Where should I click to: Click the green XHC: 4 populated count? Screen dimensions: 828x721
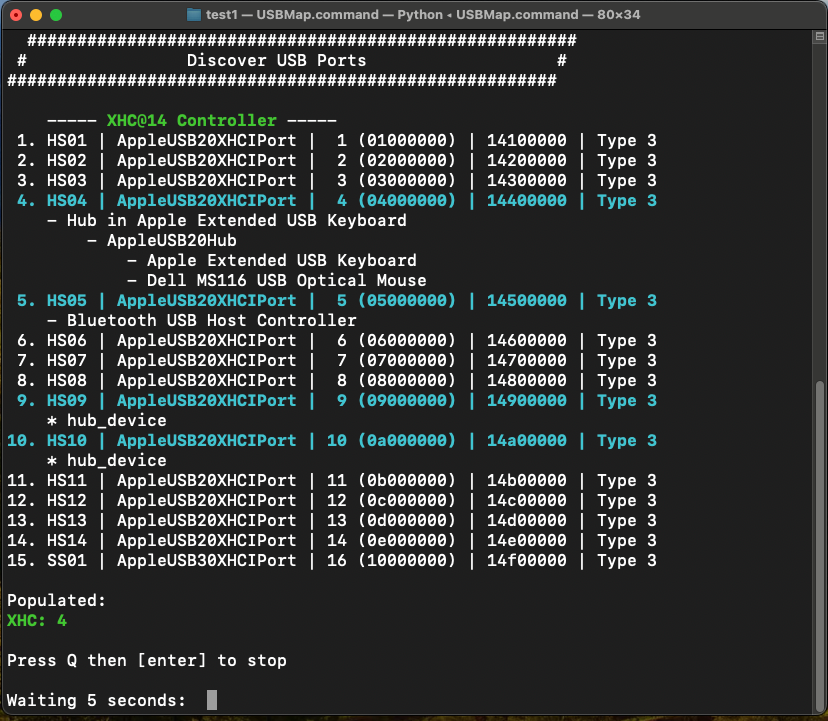click(x=37, y=620)
